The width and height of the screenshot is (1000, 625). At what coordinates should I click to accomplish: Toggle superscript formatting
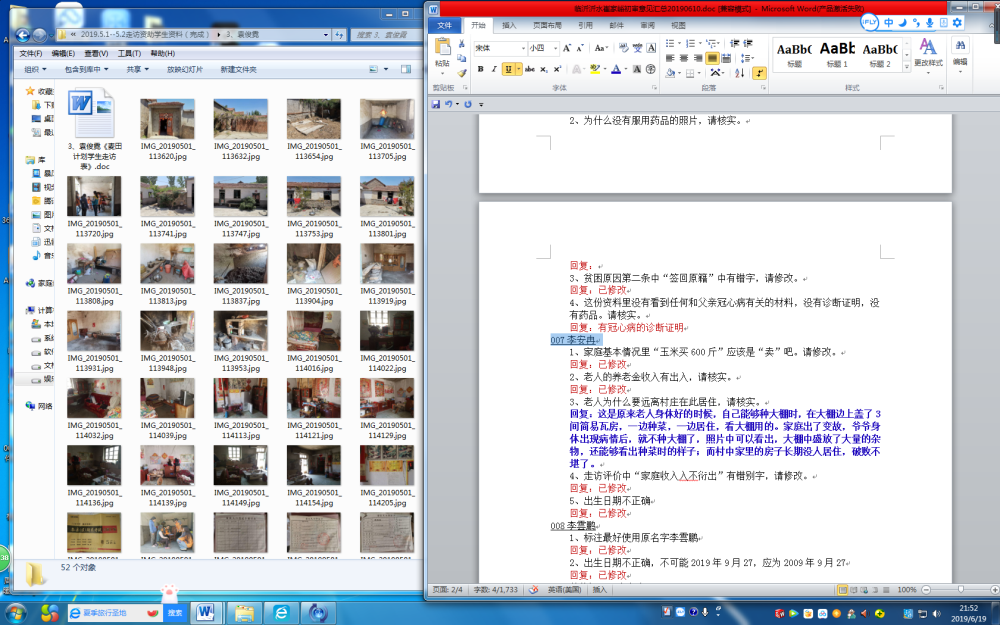(557, 69)
